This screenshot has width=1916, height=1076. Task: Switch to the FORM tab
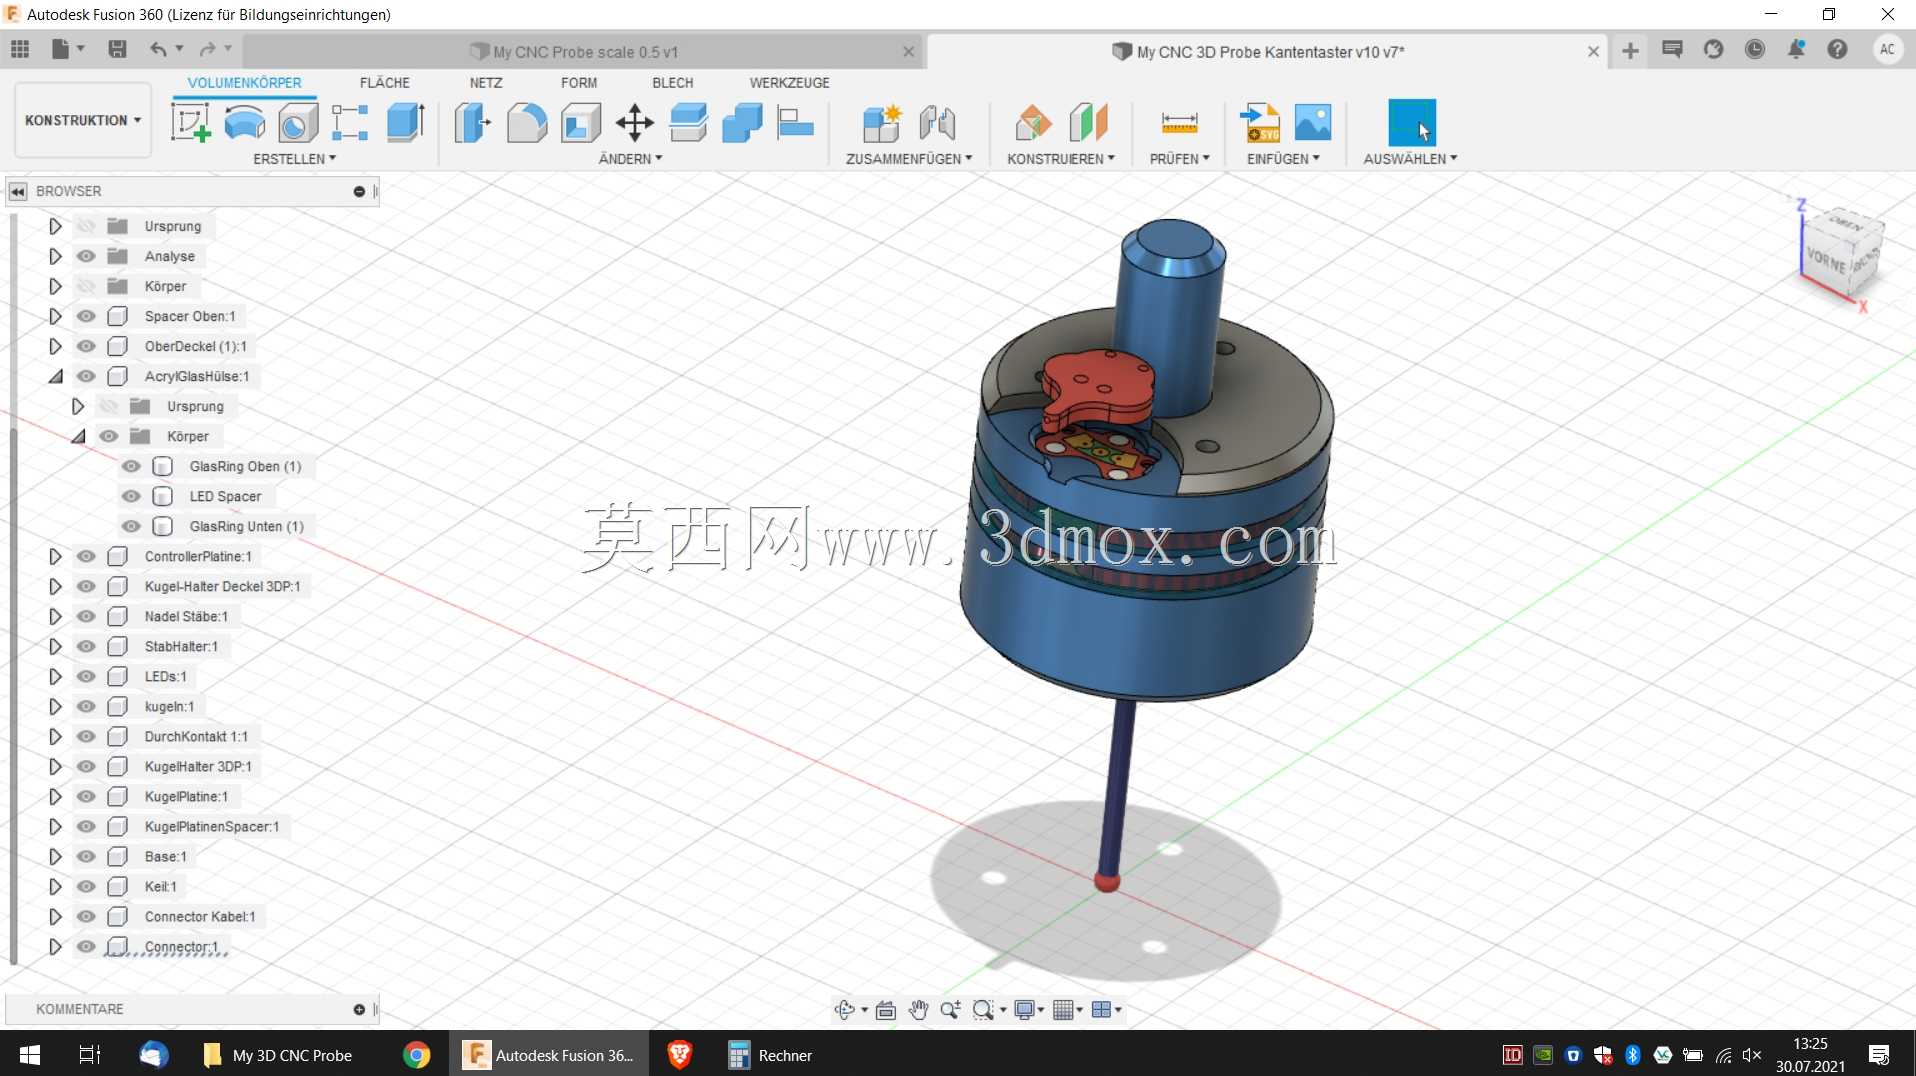click(x=579, y=83)
